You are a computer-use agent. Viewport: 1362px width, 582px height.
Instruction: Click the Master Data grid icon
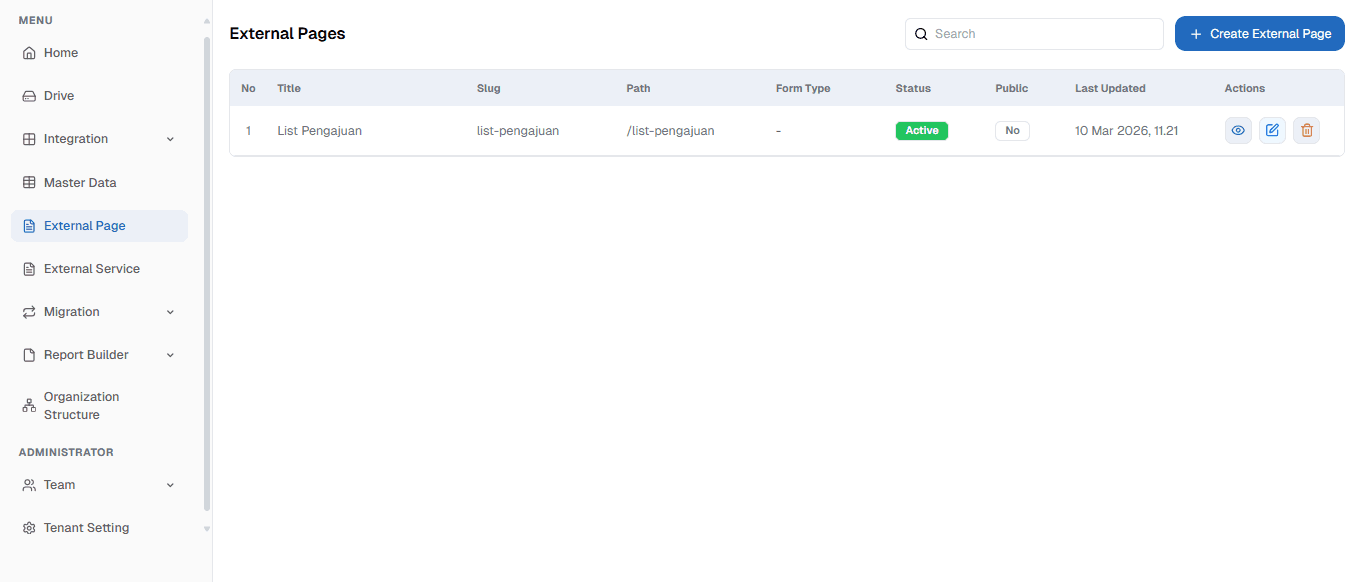click(29, 182)
